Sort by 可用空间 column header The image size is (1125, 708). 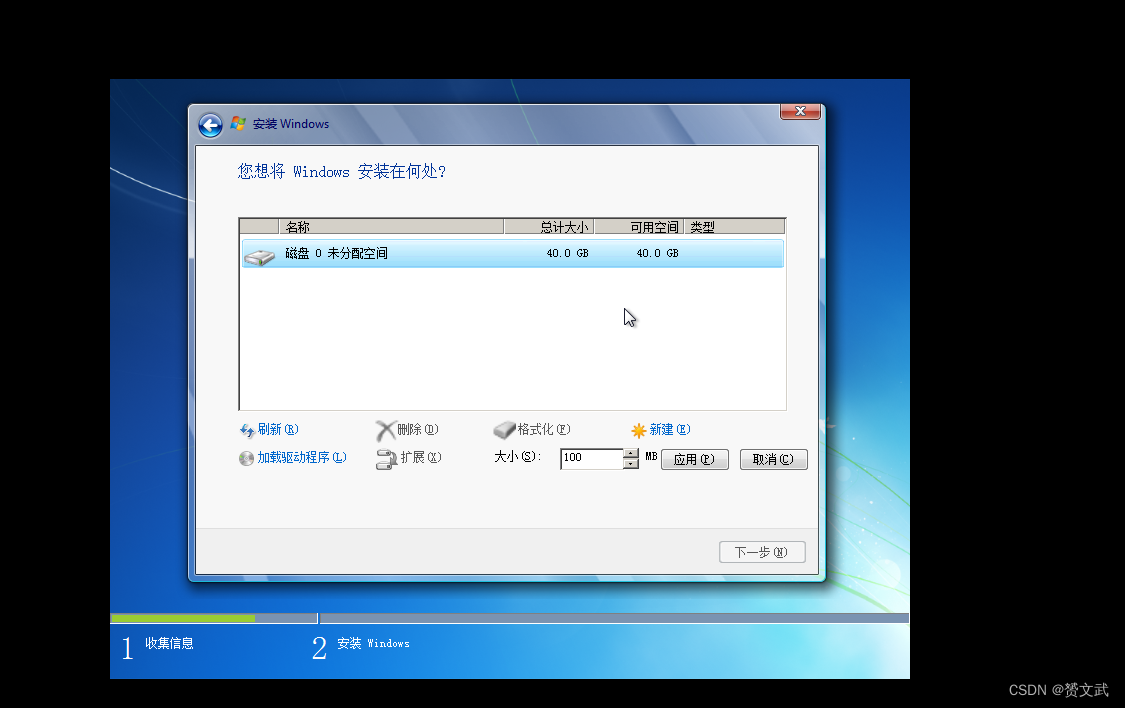[x=639, y=227]
